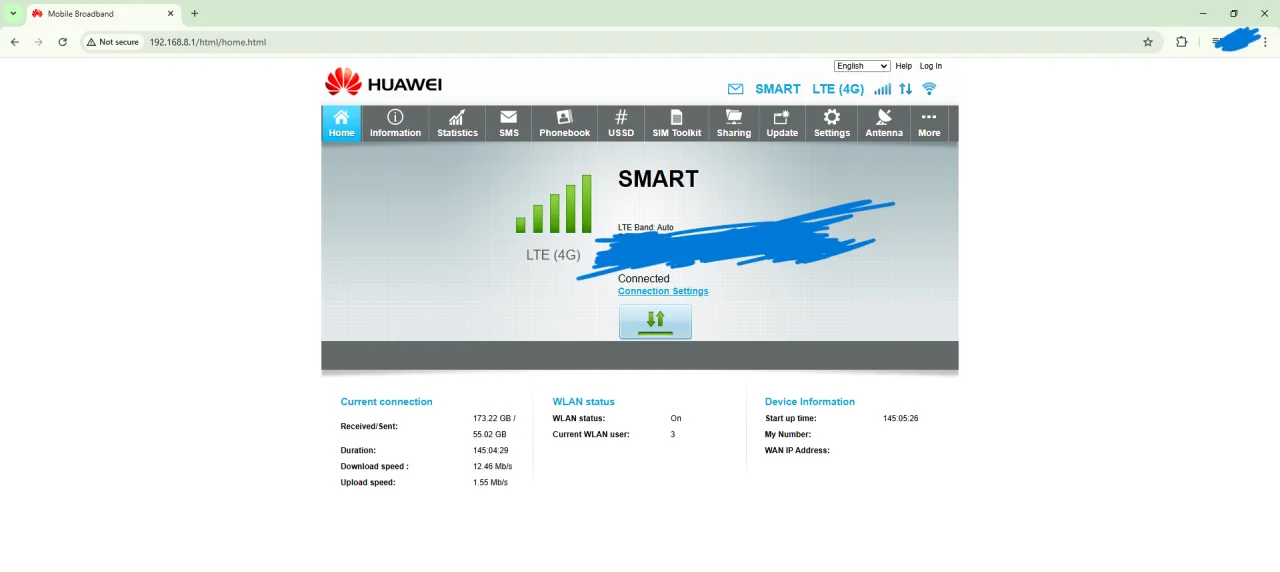The width and height of the screenshot is (1280, 572).
Task: Open the tab search dropdown arrow
Action: pyautogui.click(x=13, y=13)
